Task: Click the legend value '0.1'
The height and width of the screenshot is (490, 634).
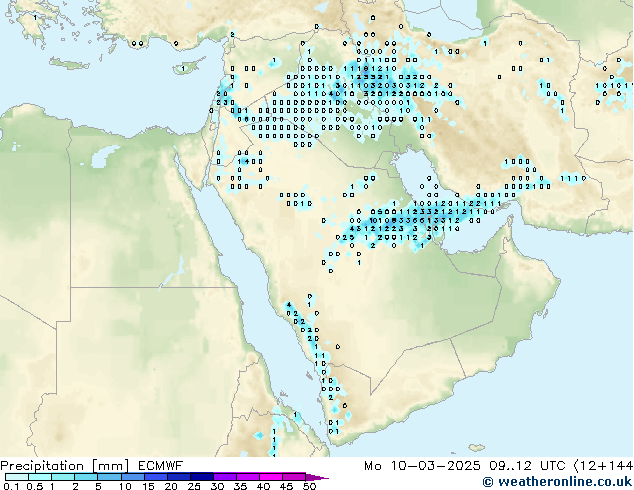Action: 11,486
